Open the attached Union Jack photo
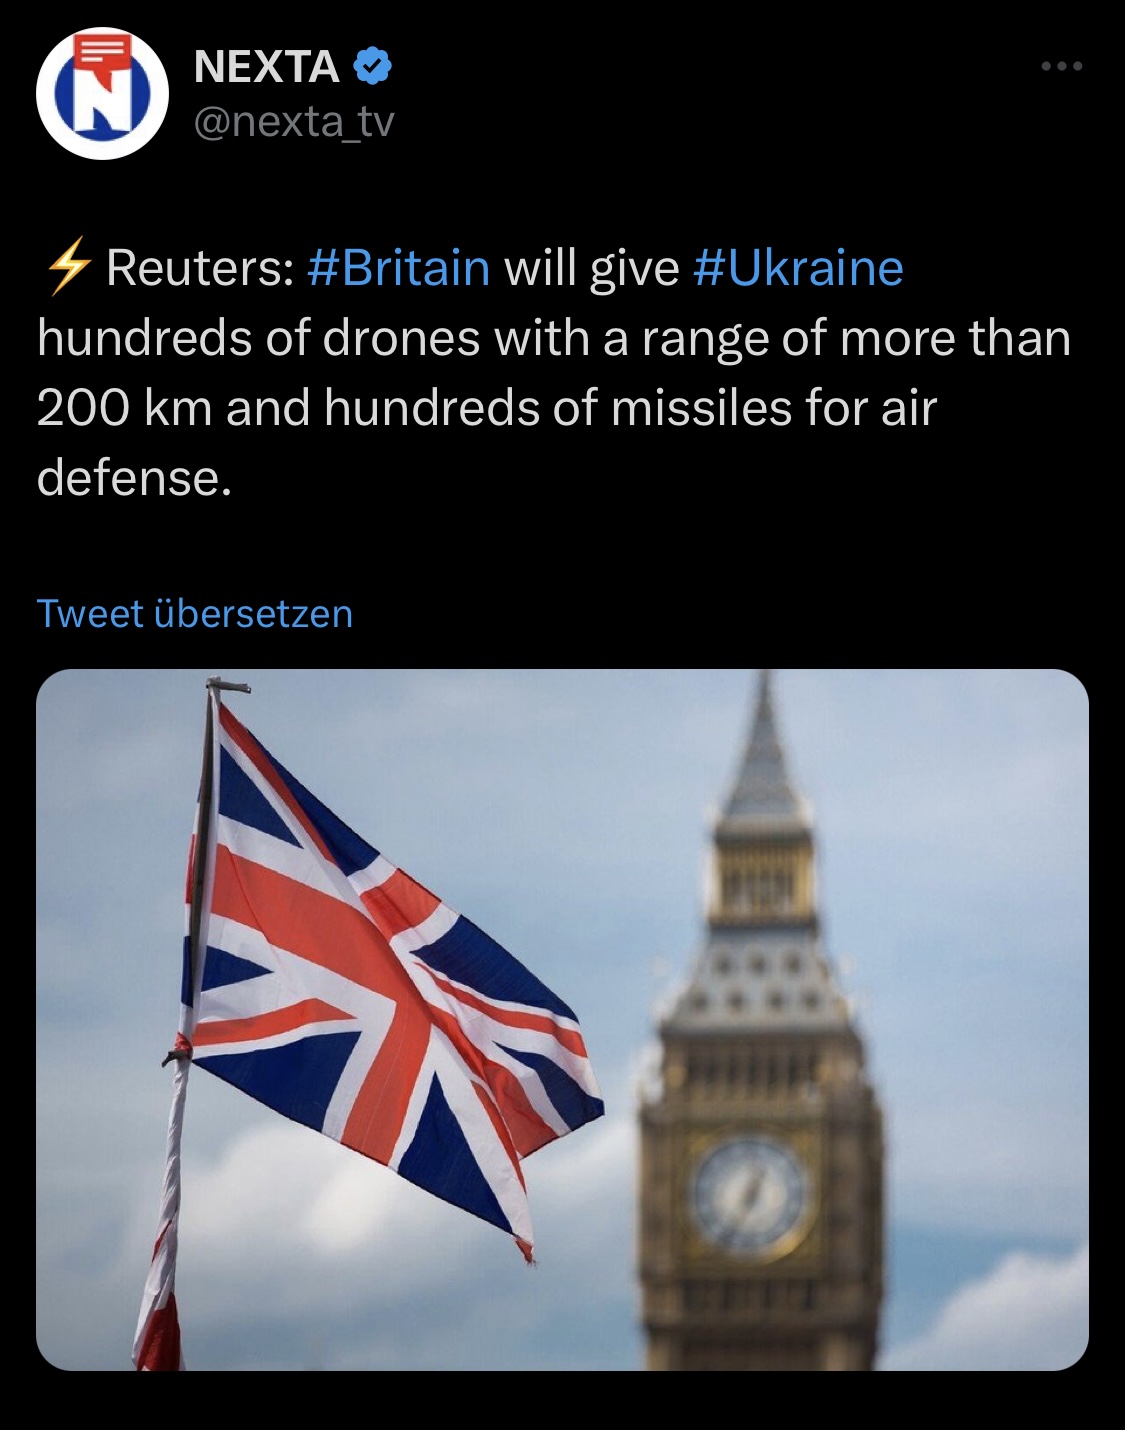 [x=562, y=1019]
